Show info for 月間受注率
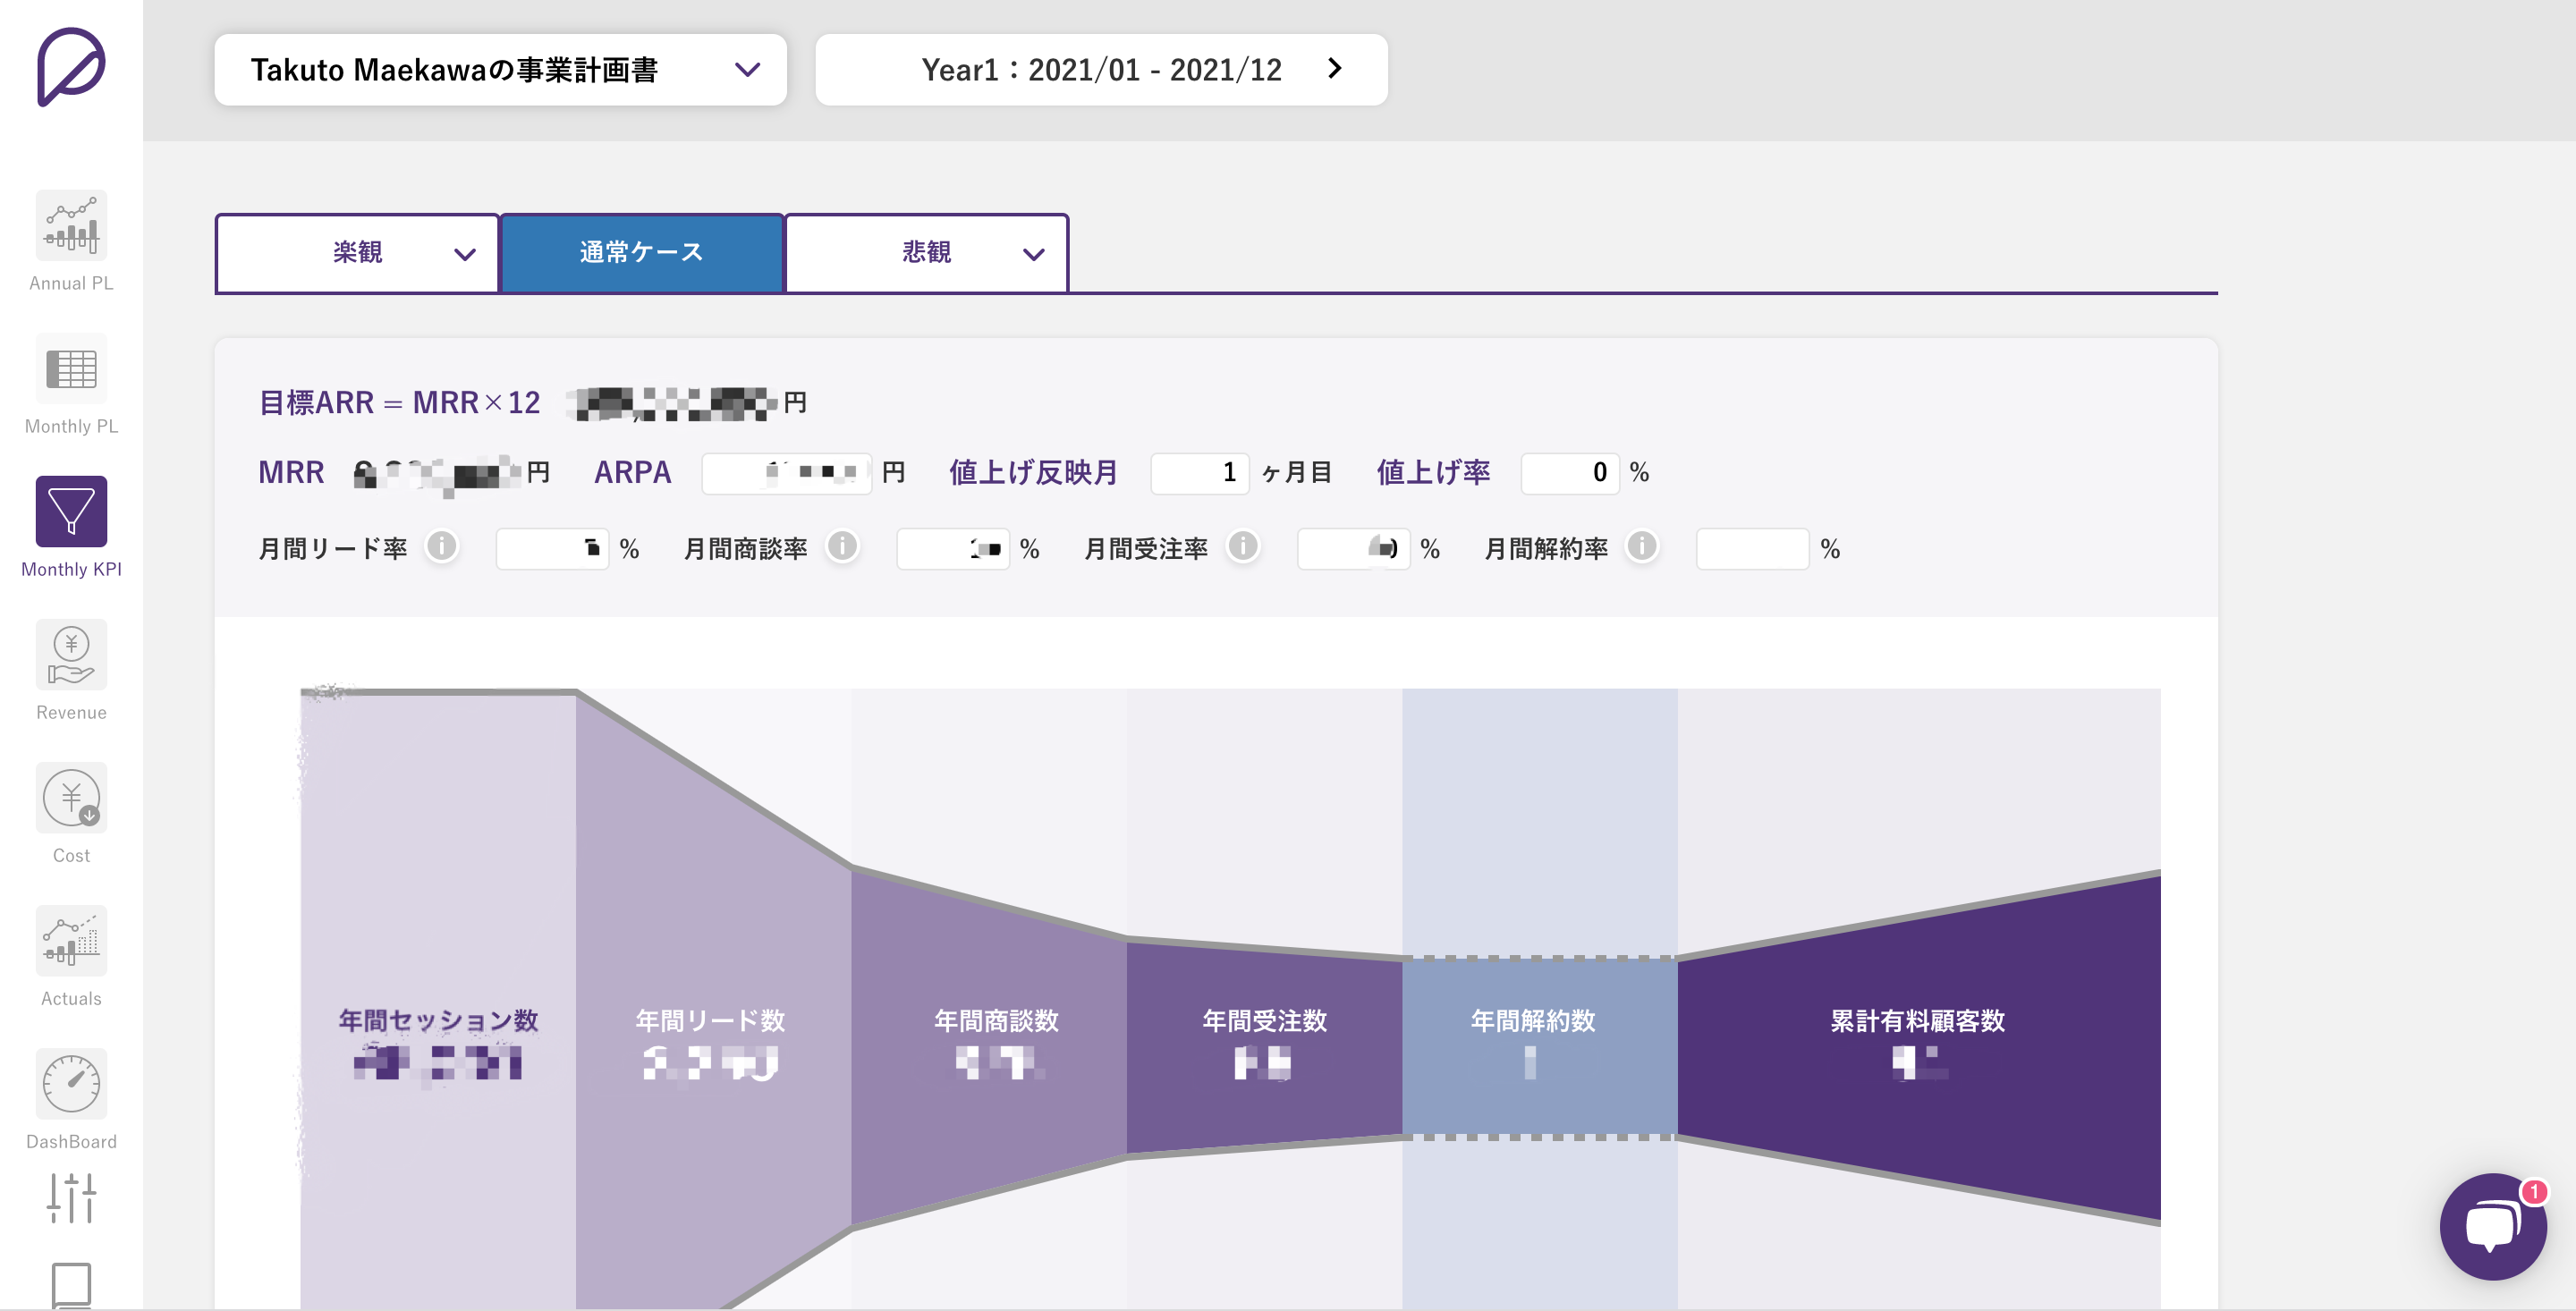 pyautogui.click(x=1243, y=547)
